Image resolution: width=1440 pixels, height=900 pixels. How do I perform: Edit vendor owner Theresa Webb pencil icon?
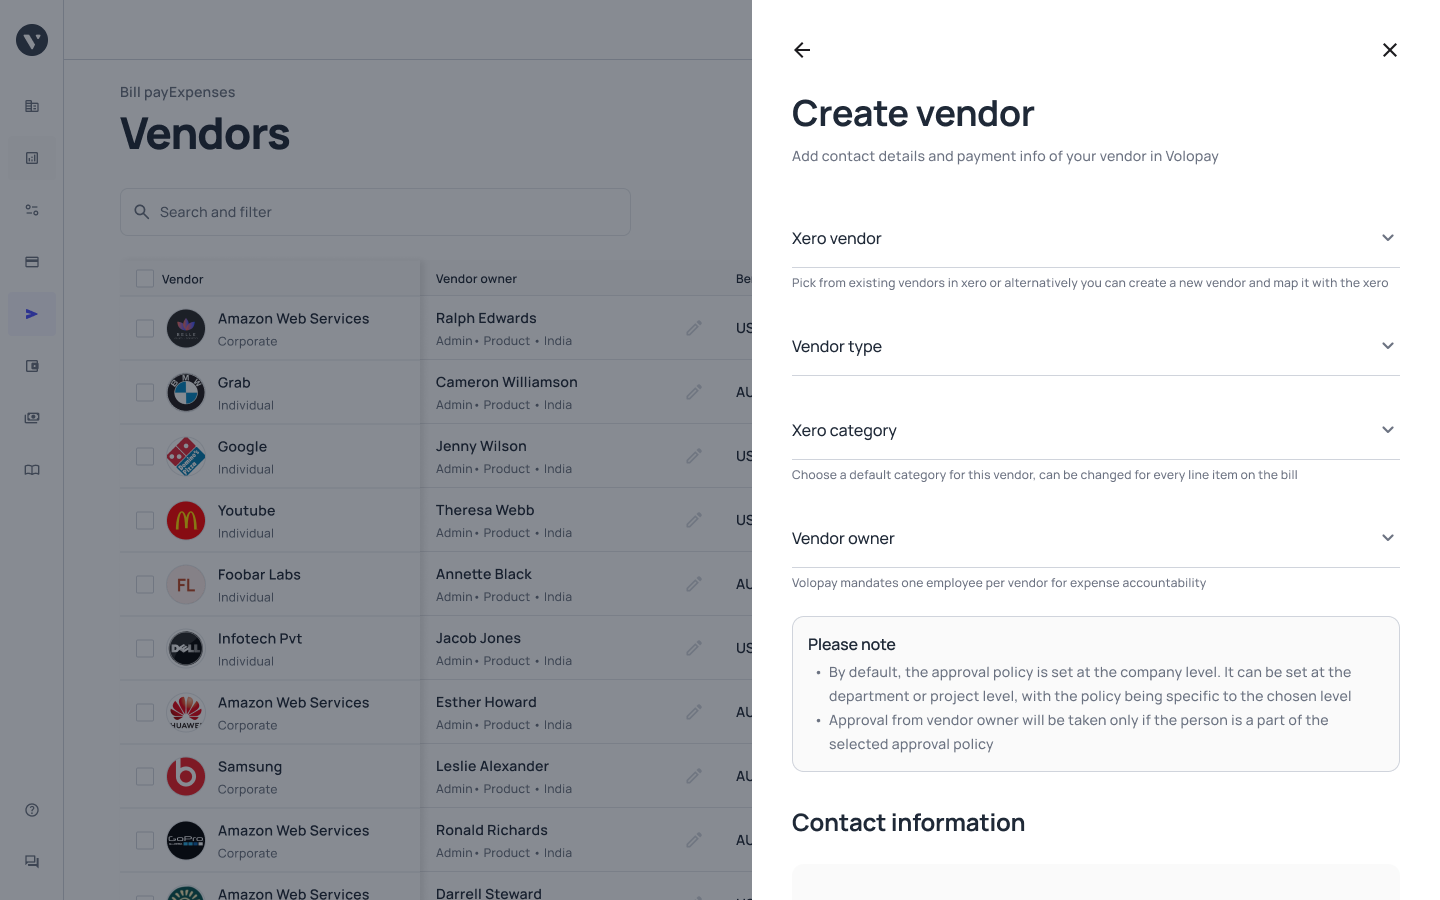(694, 520)
